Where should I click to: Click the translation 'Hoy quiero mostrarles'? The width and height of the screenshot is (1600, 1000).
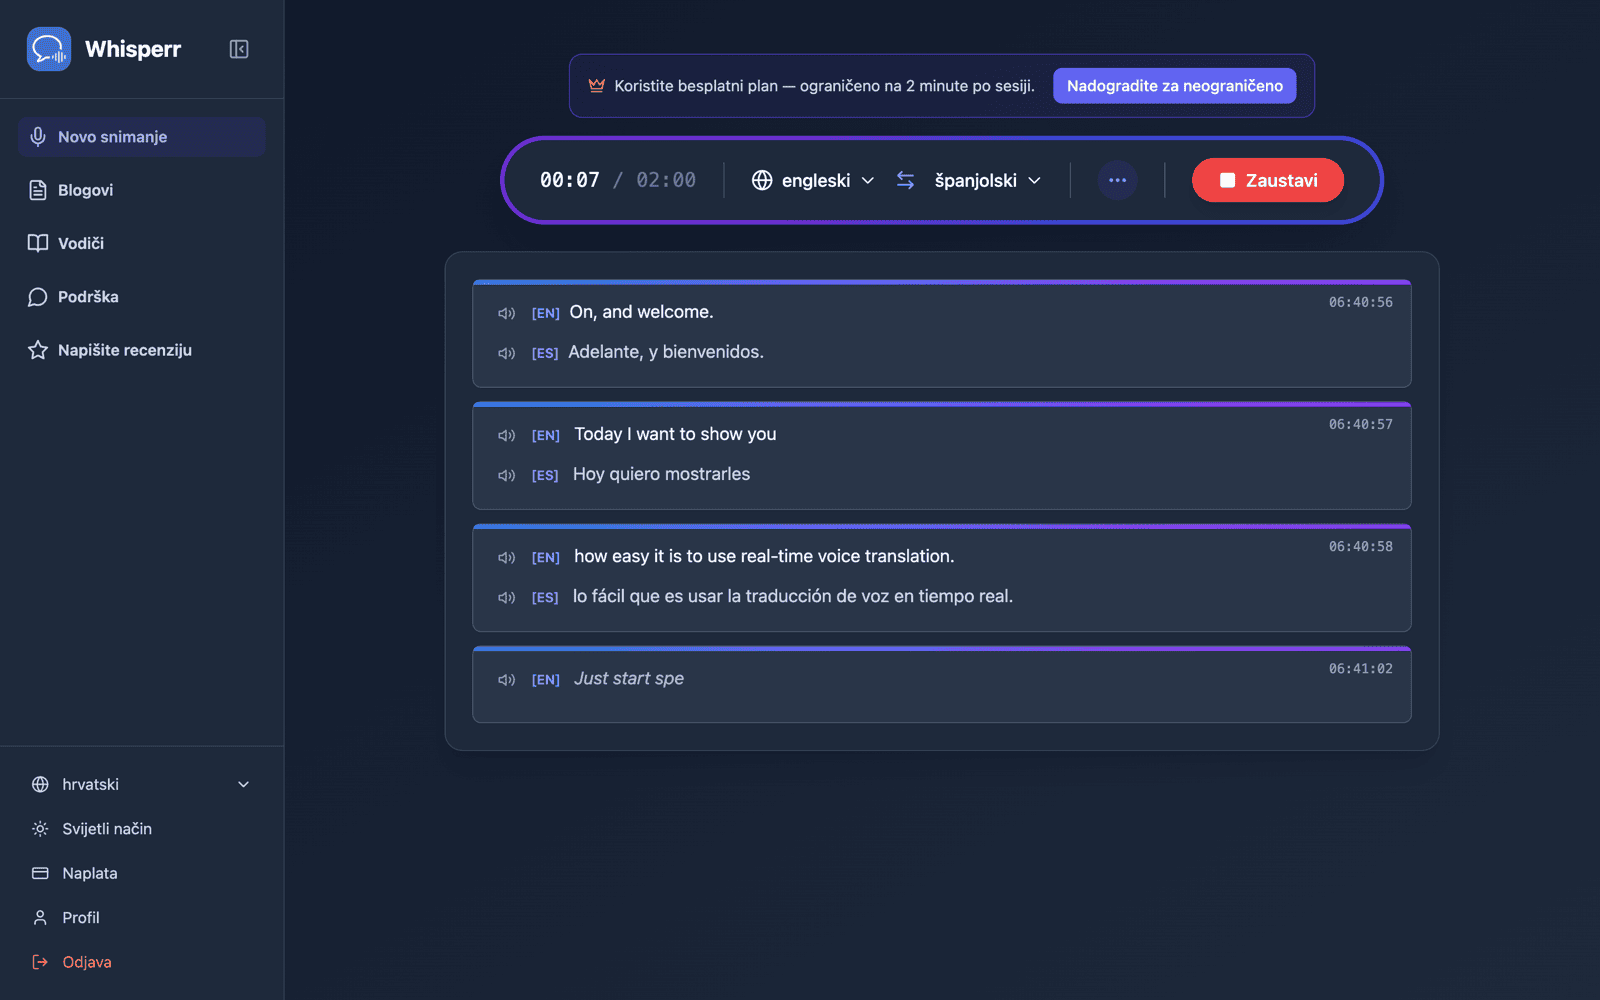[x=661, y=474]
